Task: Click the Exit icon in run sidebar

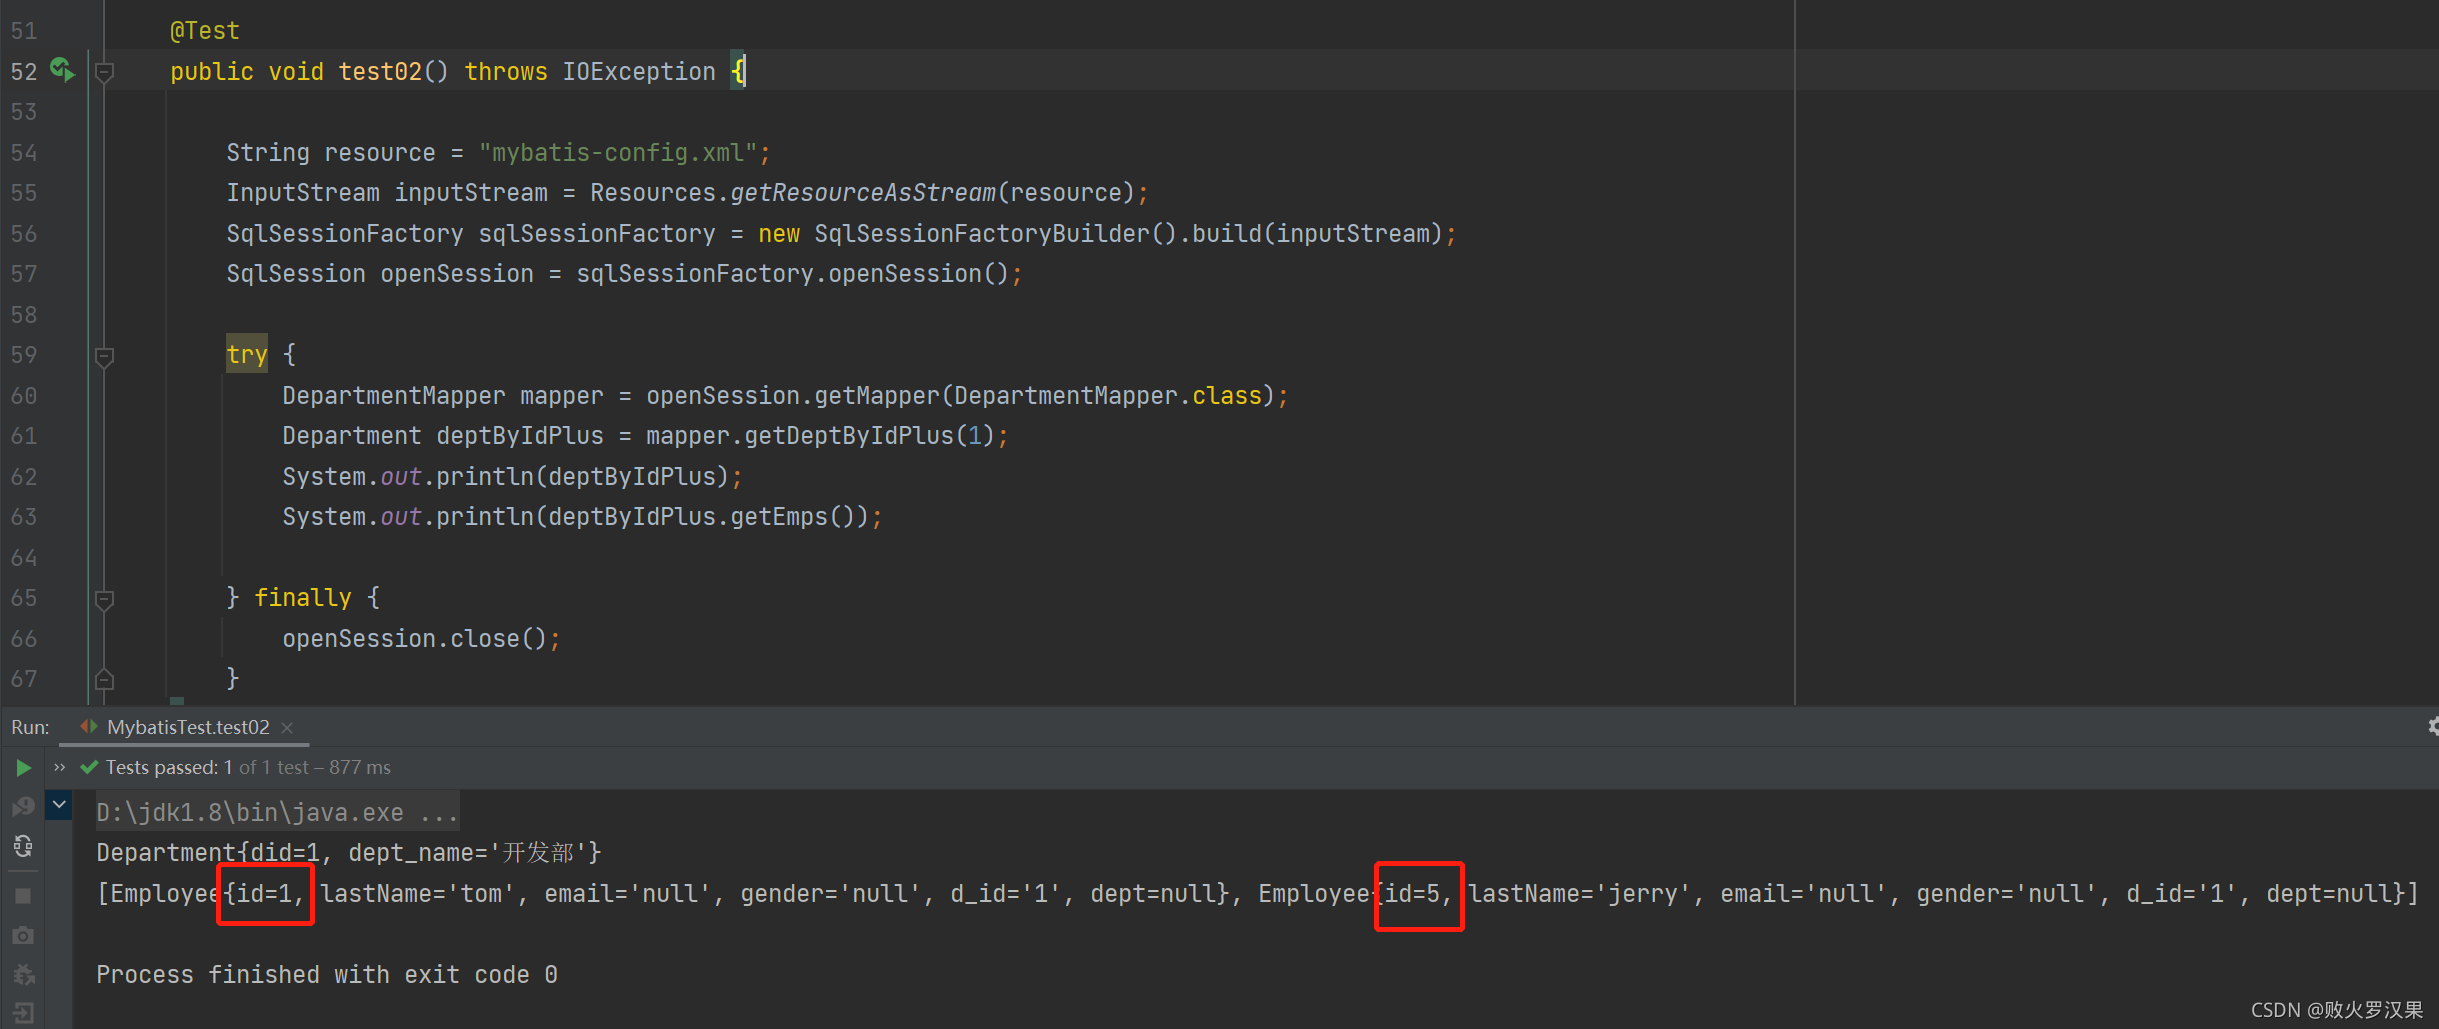Action: pos(23,1013)
